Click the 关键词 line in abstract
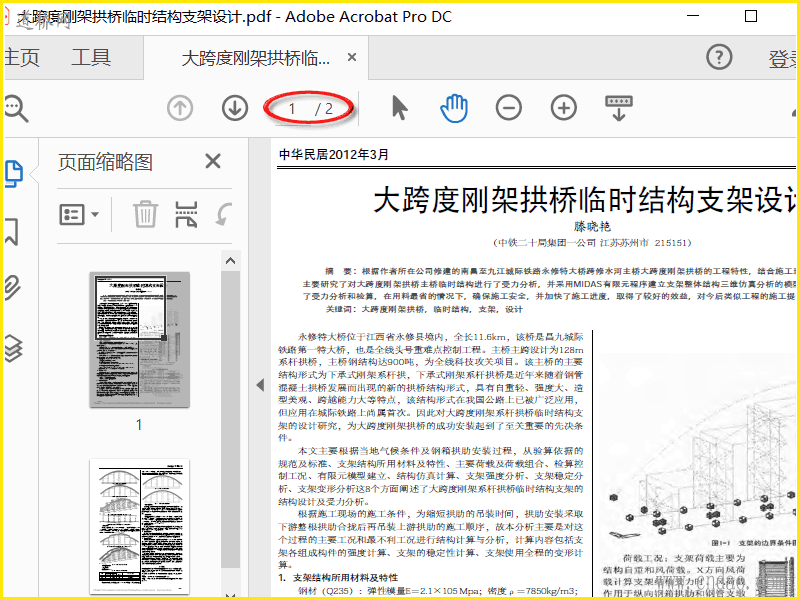800x600 pixels. 424,309
